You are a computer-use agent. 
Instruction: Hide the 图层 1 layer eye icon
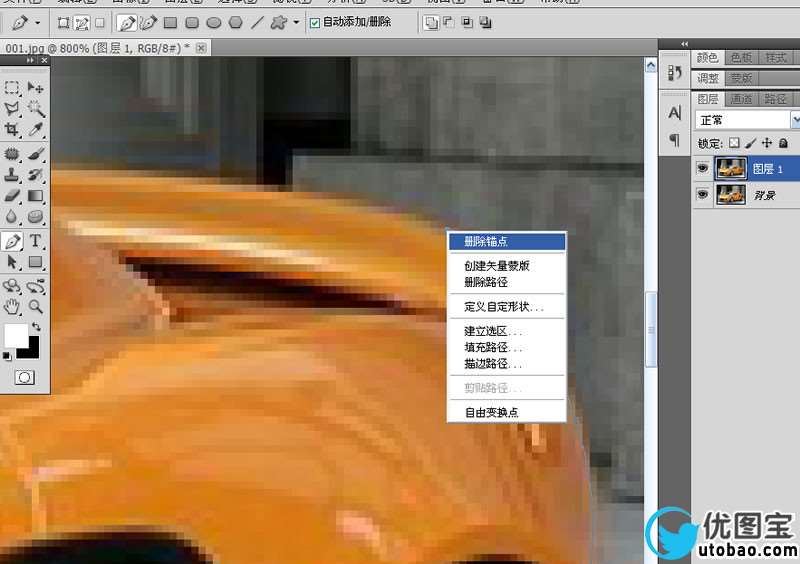(703, 168)
